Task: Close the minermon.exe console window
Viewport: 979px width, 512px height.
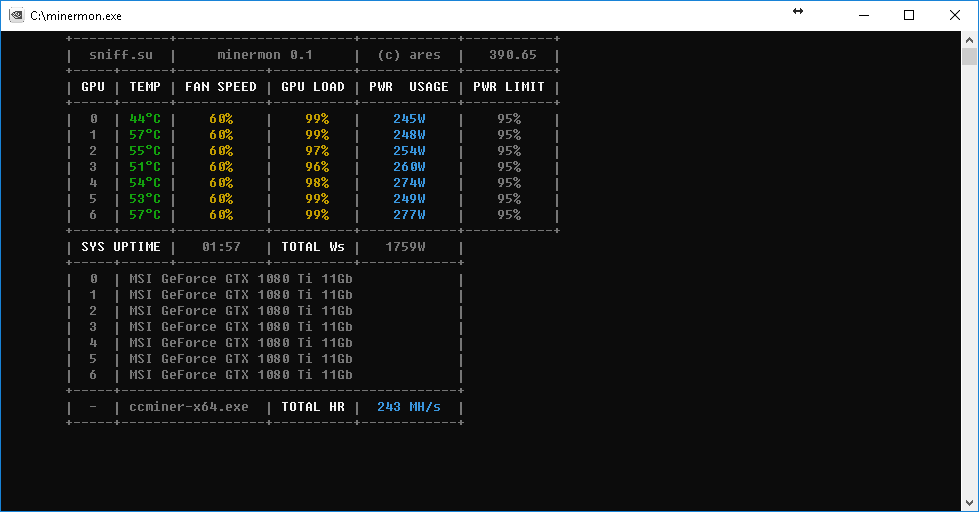Action: coord(955,15)
